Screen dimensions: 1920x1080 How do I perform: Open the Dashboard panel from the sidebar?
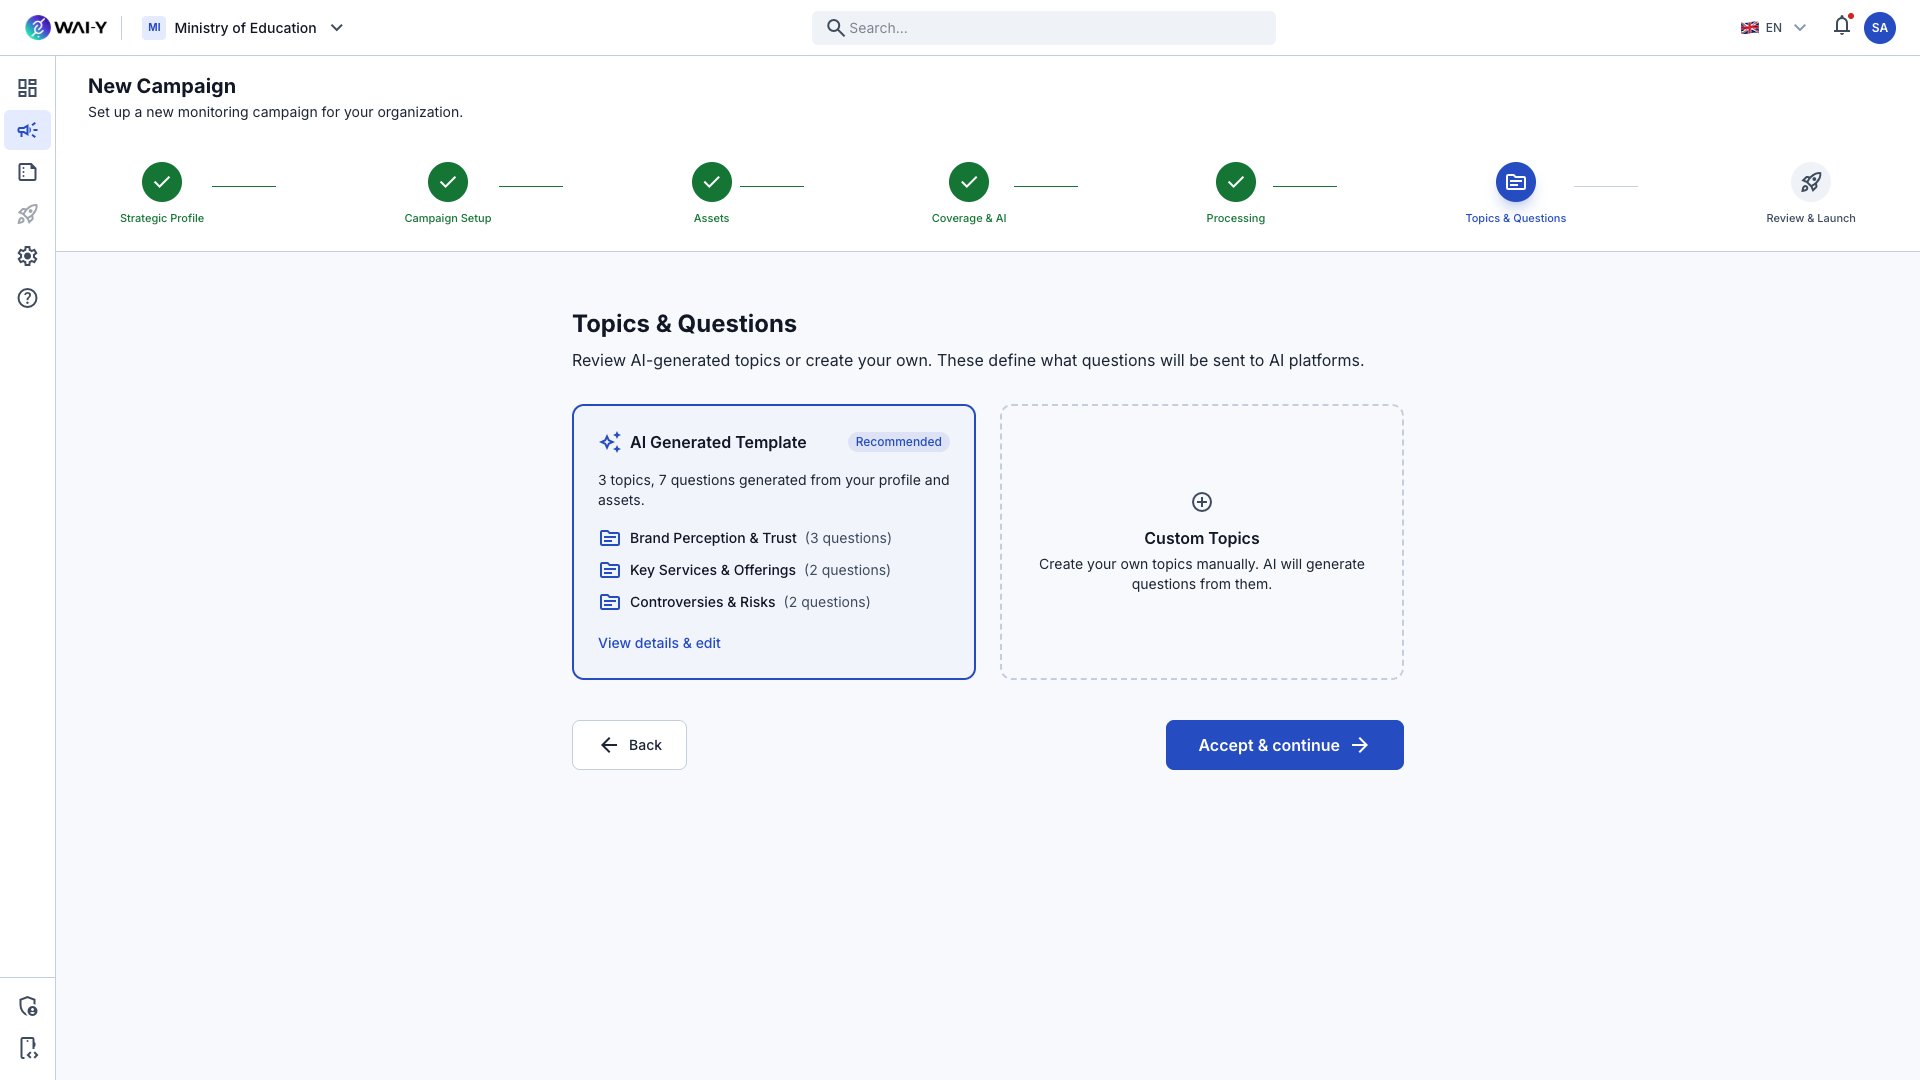click(x=27, y=88)
